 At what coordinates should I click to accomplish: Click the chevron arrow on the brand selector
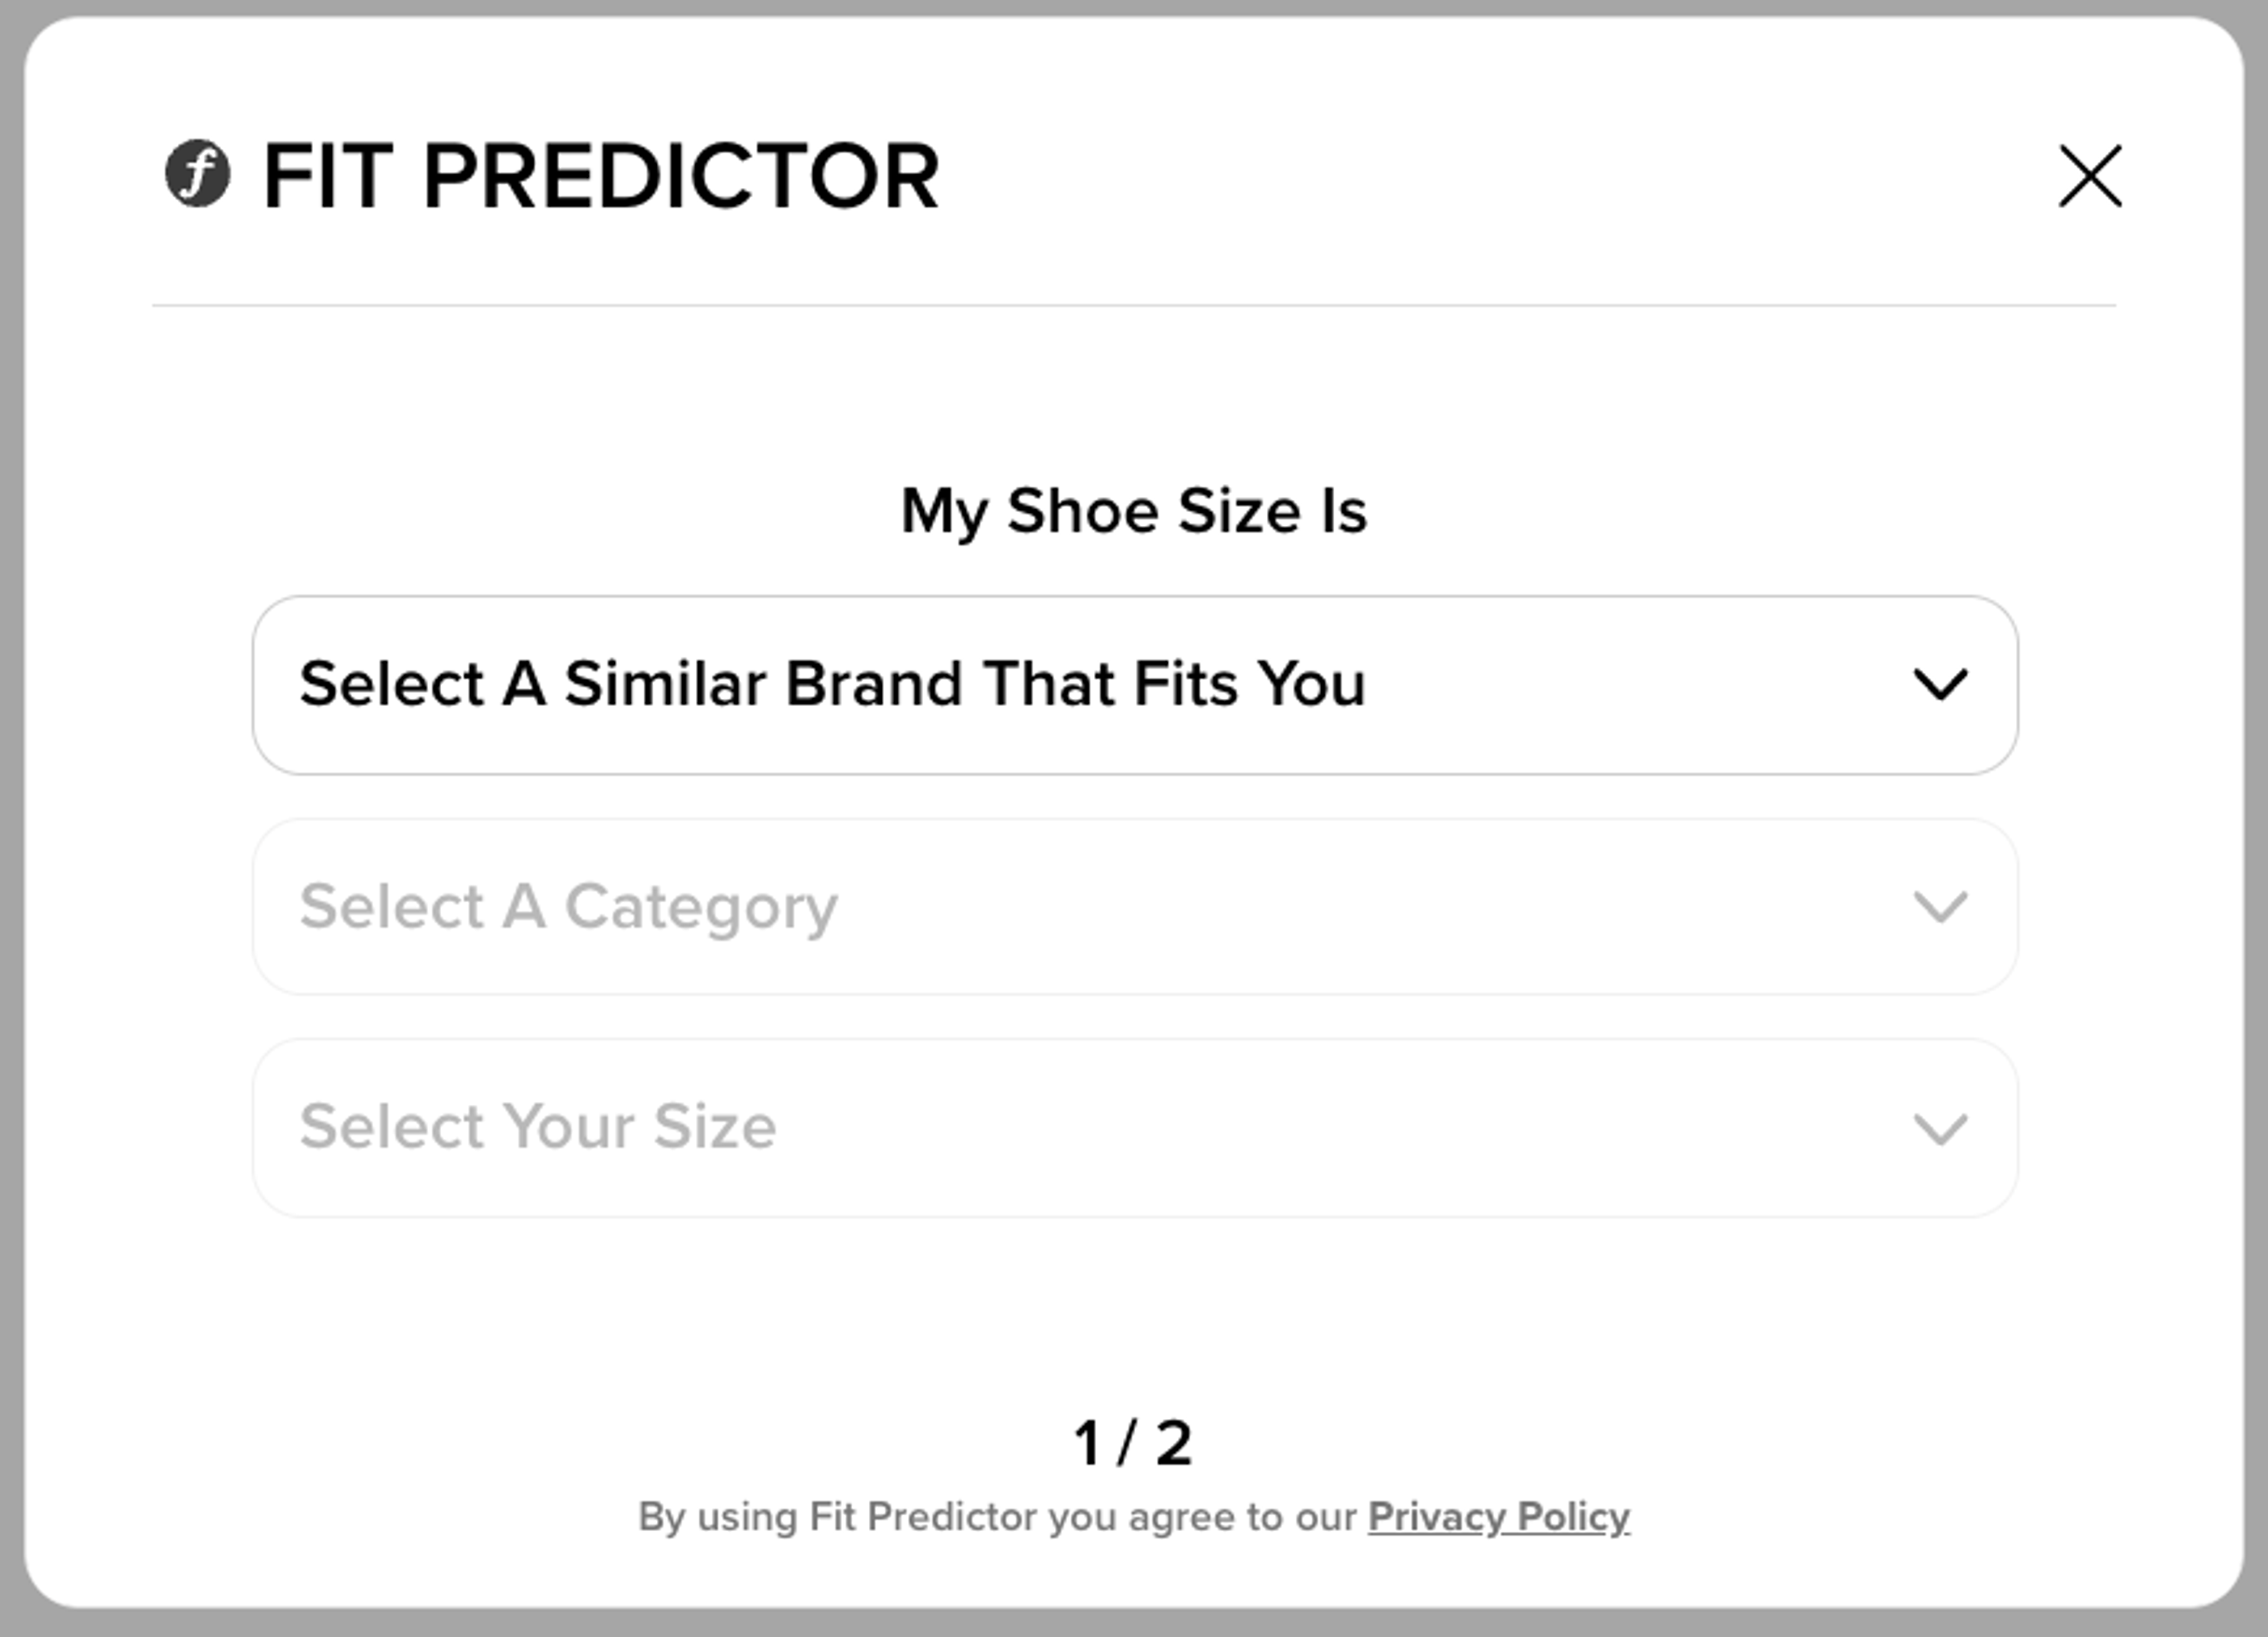1940,685
